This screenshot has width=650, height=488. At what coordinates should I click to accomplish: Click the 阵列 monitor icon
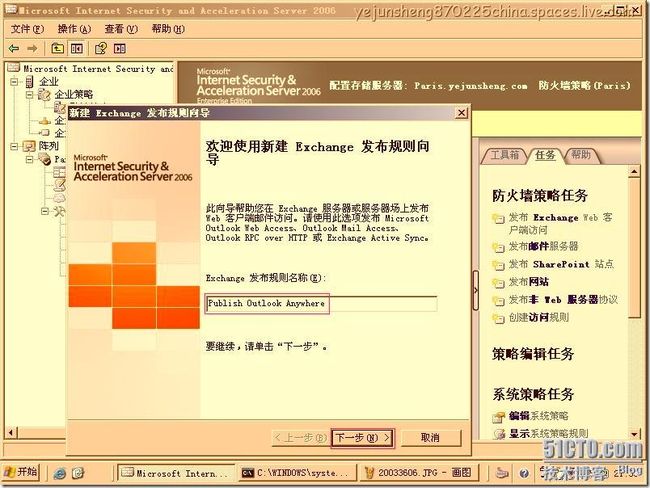point(29,146)
